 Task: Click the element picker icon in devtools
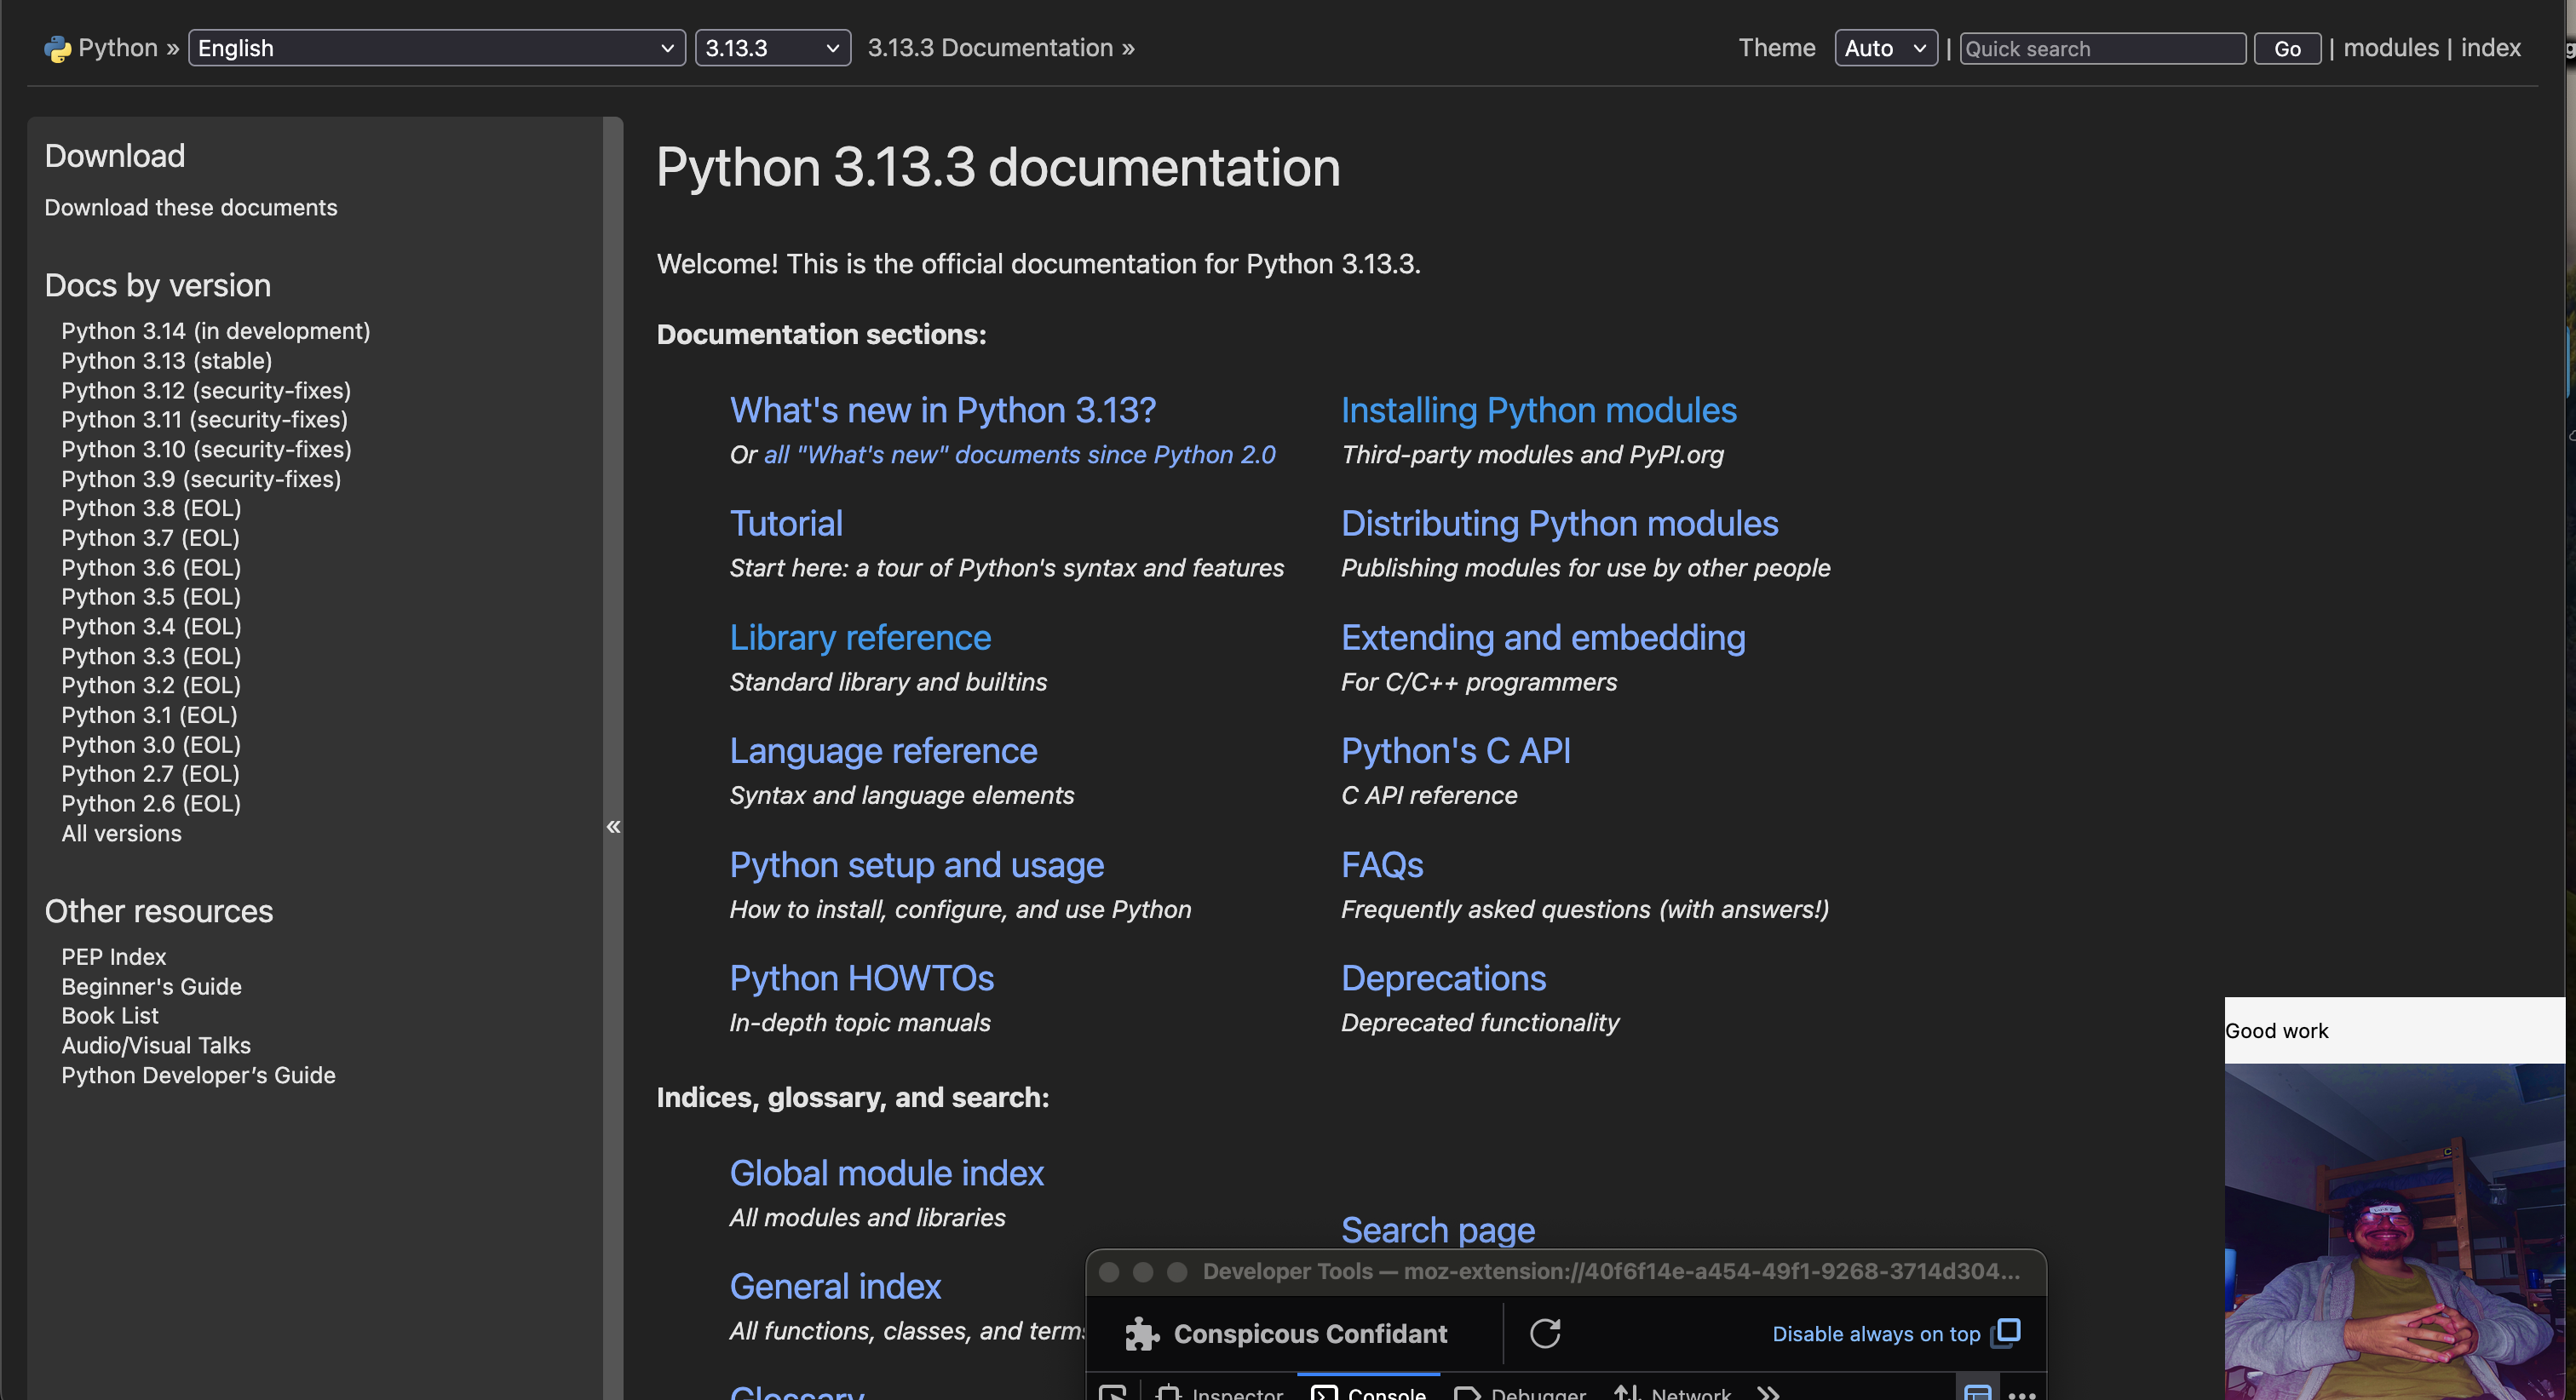(1112, 1392)
